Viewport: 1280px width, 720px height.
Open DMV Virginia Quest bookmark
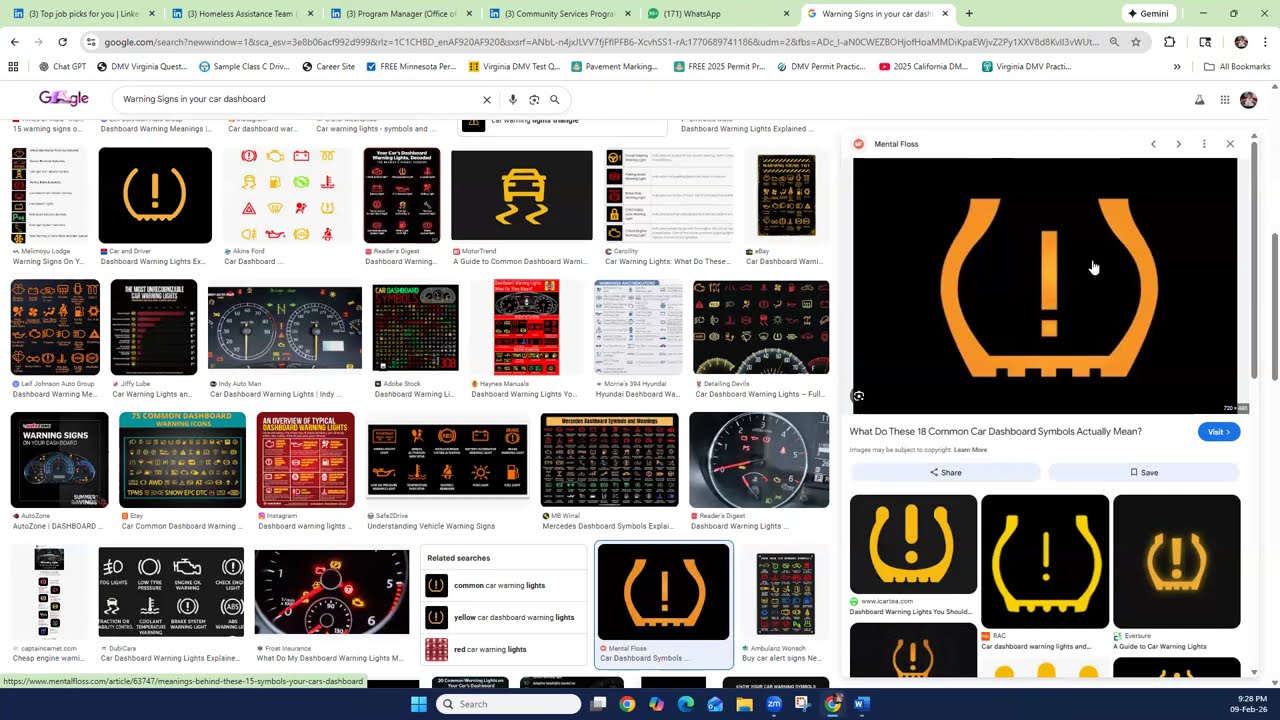(142, 67)
